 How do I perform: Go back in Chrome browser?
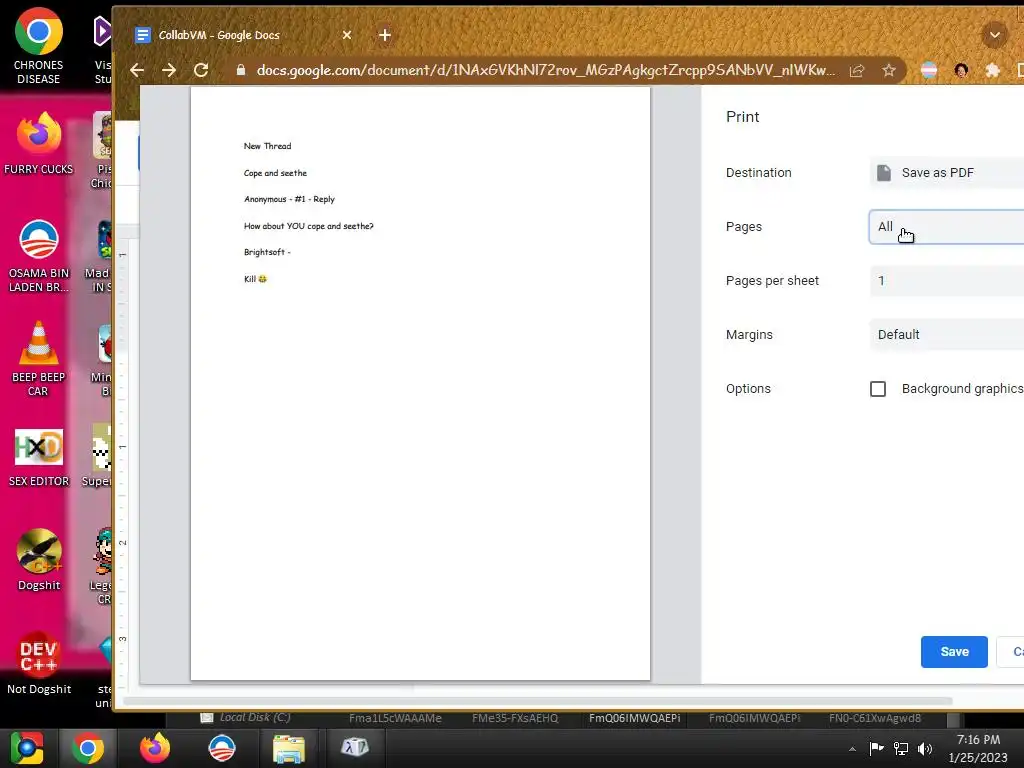pyautogui.click(x=136, y=70)
